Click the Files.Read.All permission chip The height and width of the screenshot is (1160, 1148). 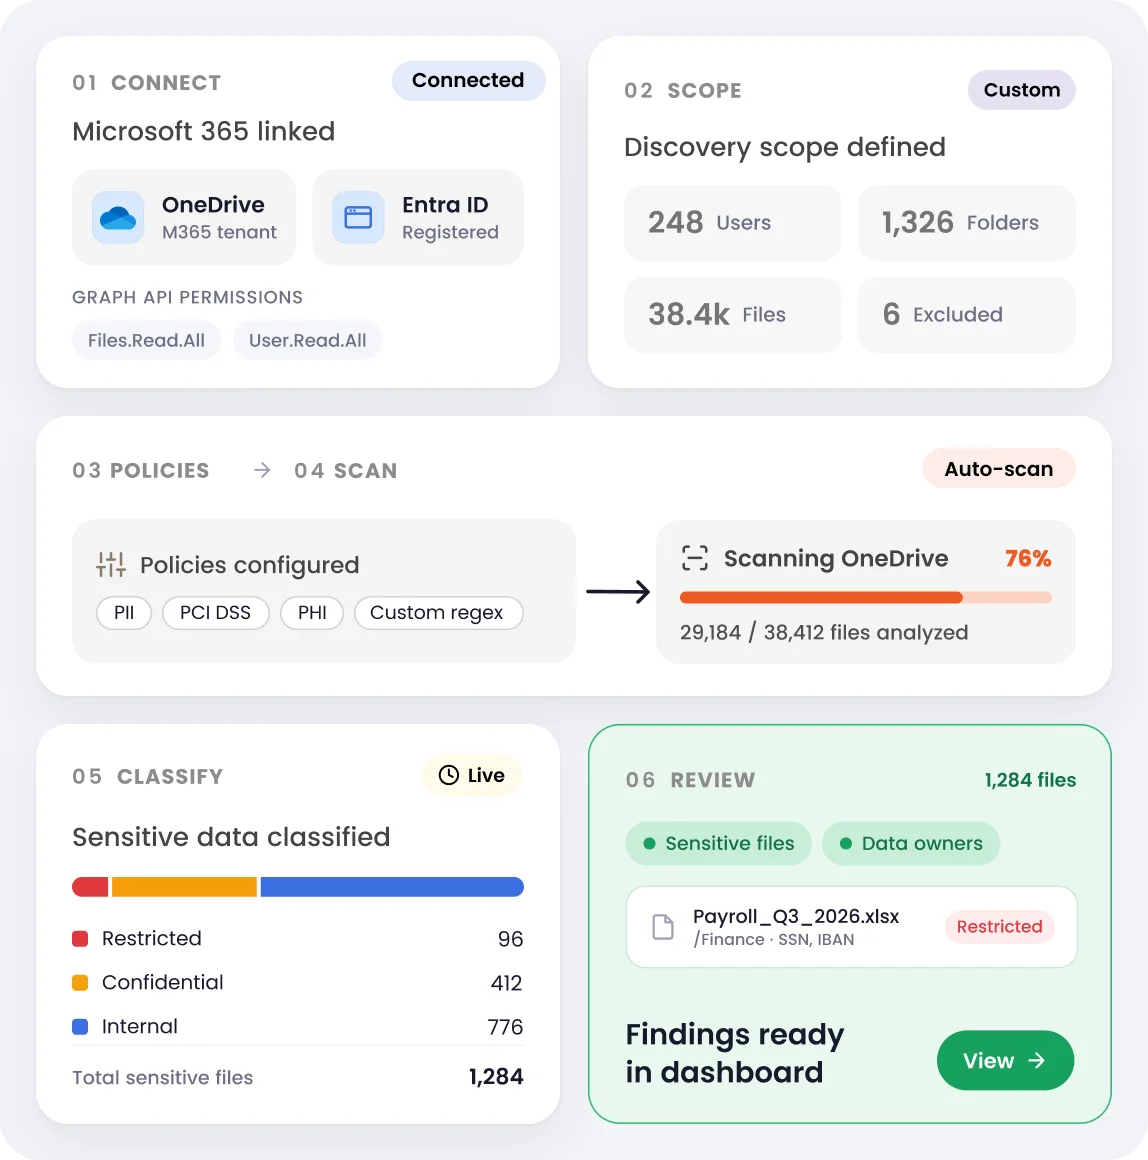tap(146, 340)
